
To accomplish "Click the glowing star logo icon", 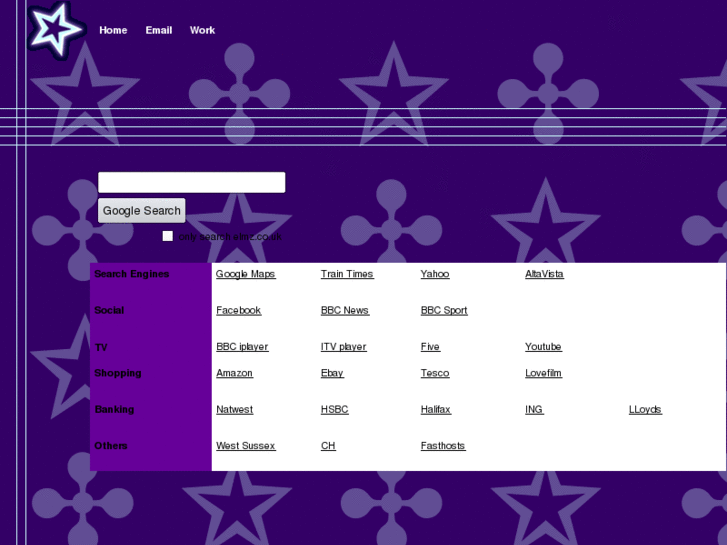I will coord(56,30).
